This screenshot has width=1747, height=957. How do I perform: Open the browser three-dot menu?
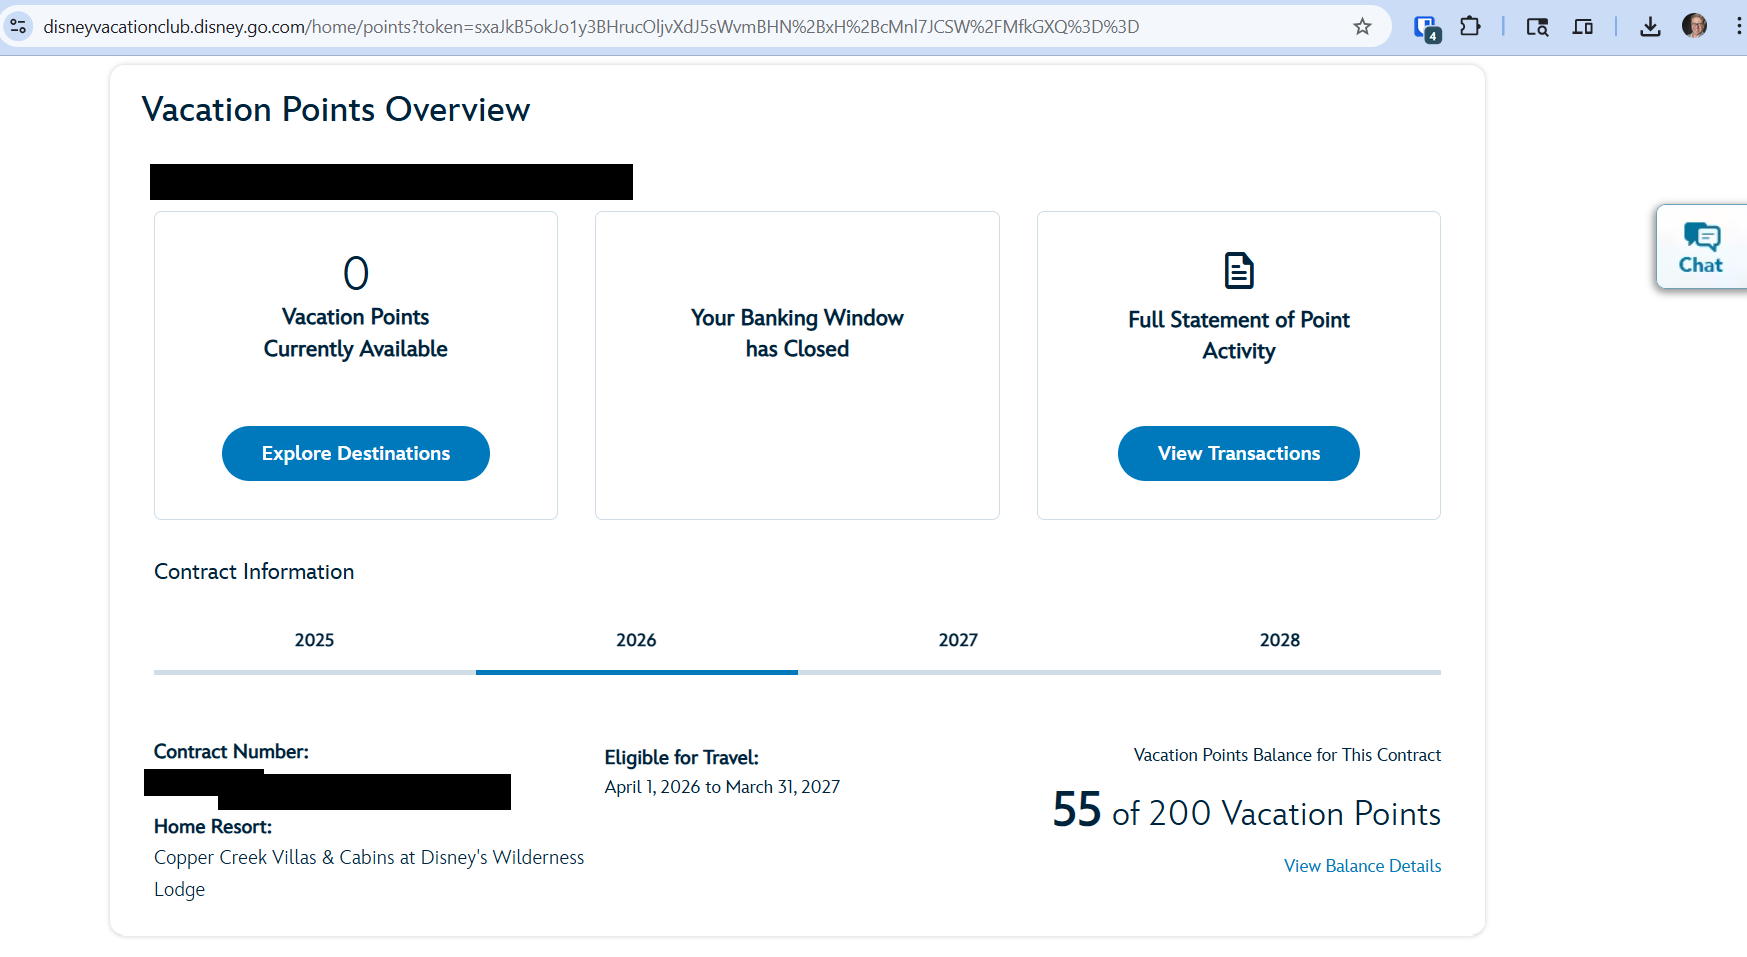[x=1738, y=27]
